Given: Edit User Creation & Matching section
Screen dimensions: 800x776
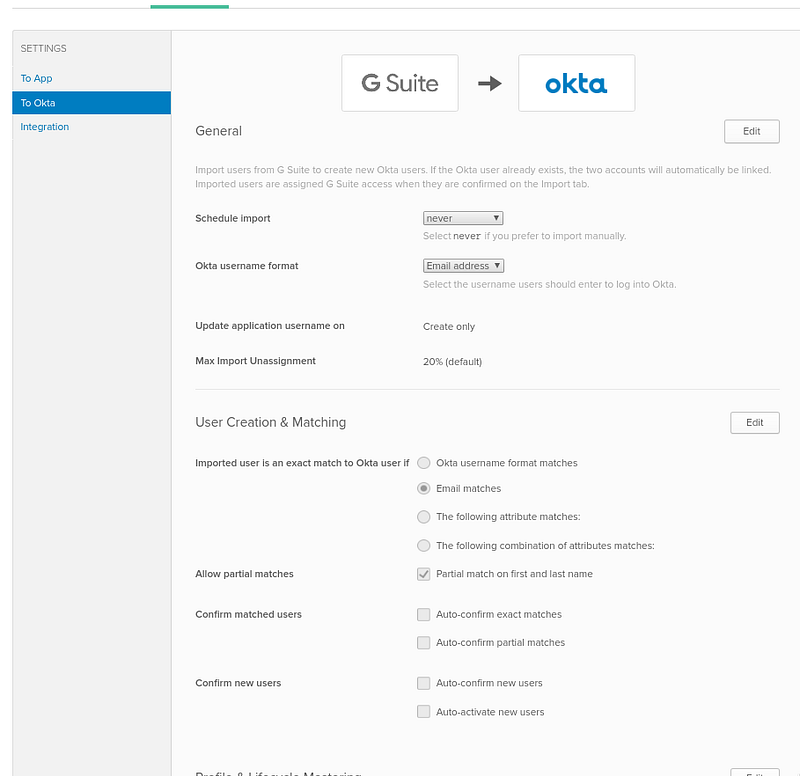Looking at the screenshot, I should 755,423.
